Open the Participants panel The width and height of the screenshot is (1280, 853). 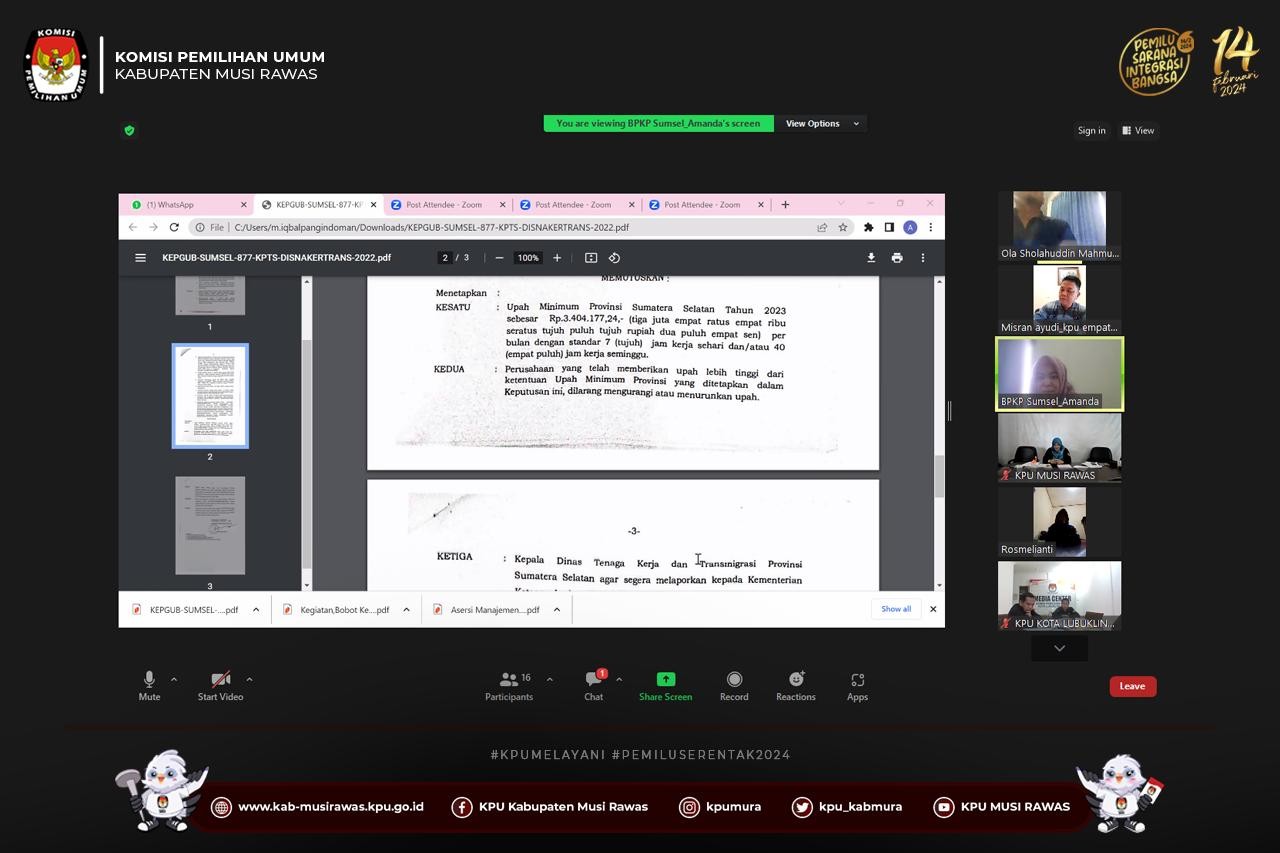(x=509, y=685)
